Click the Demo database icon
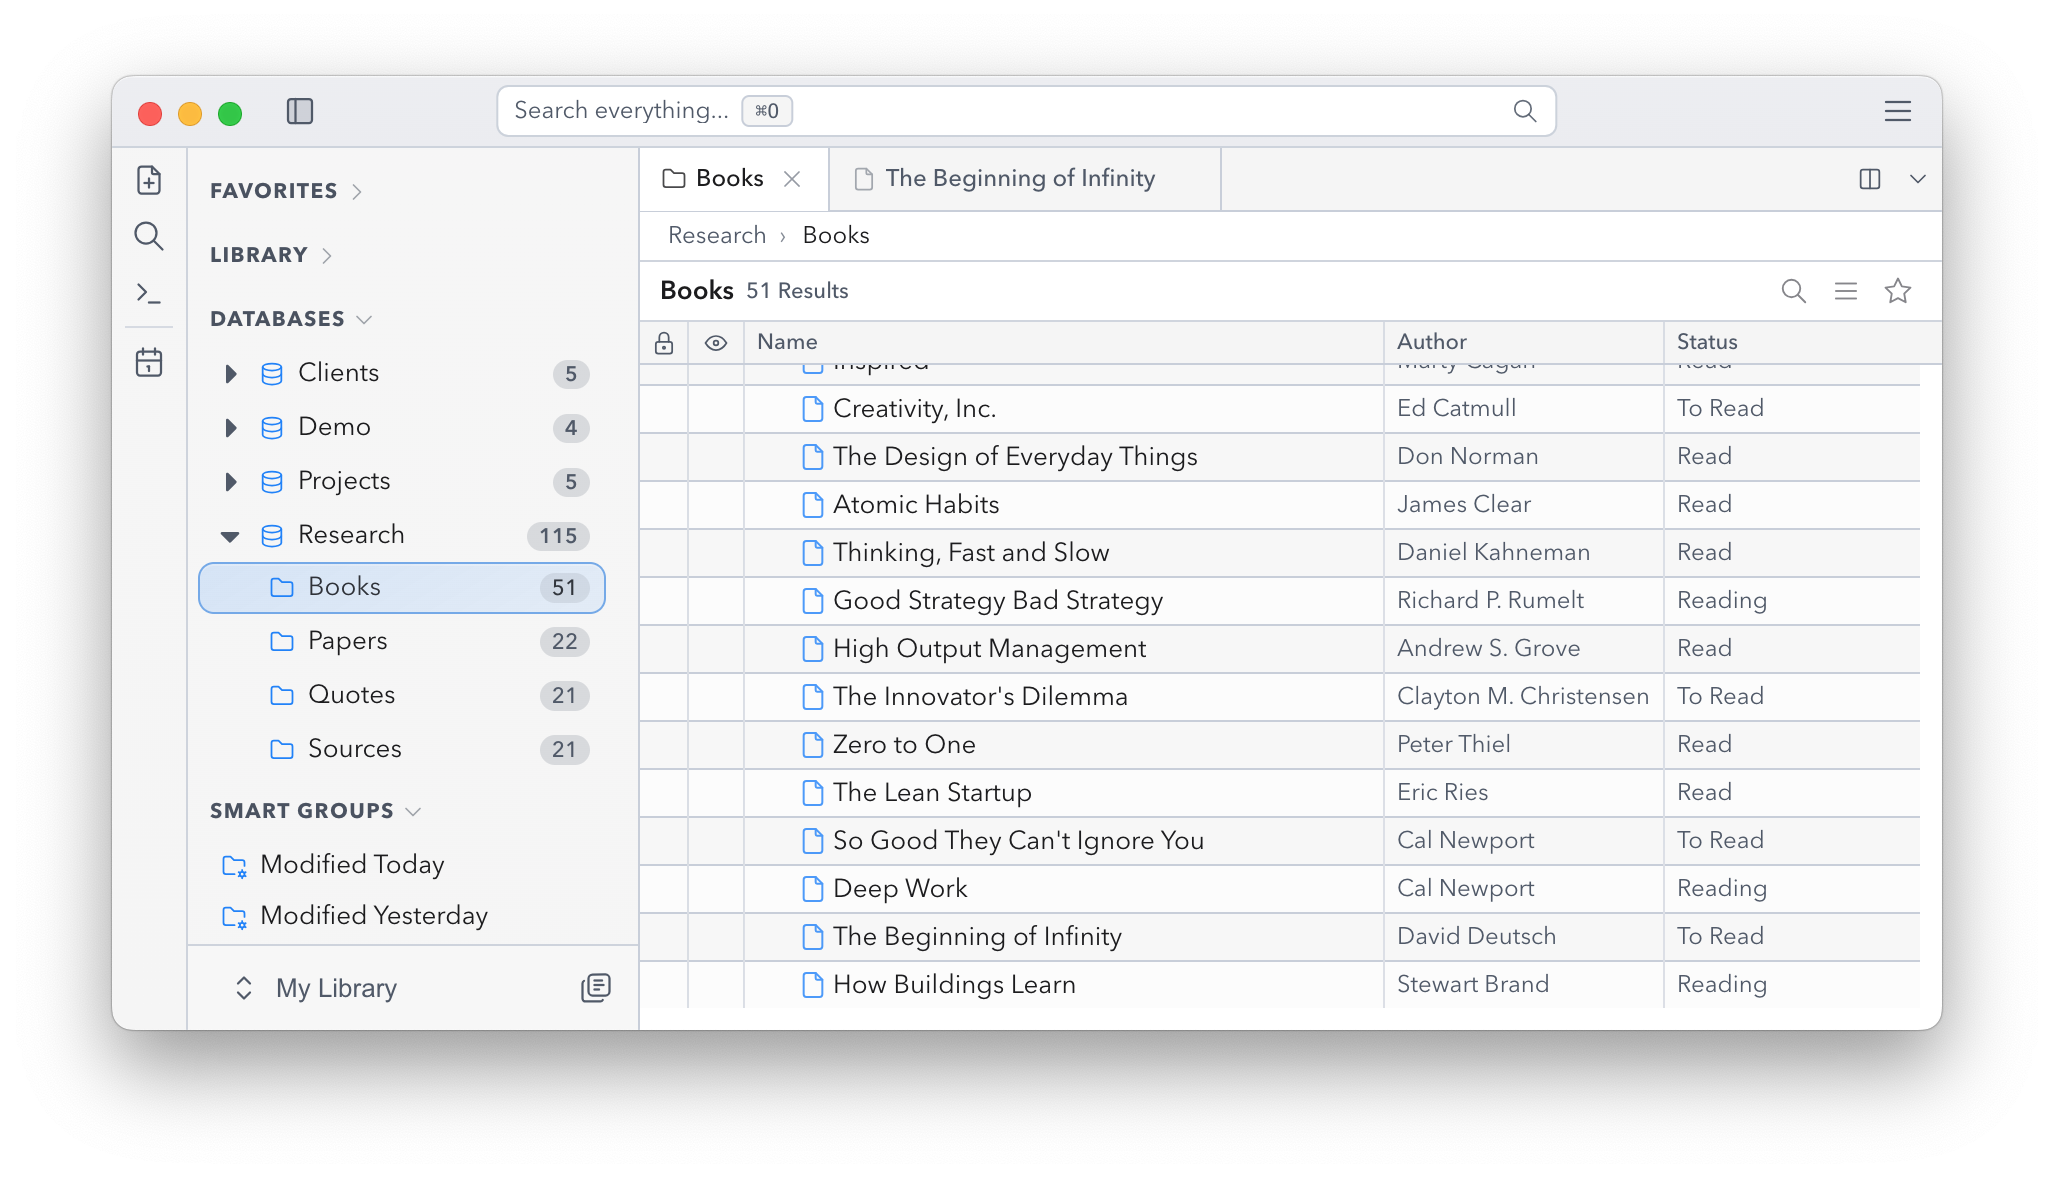The width and height of the screenshot is (2054, 1178). coord(271,428)
